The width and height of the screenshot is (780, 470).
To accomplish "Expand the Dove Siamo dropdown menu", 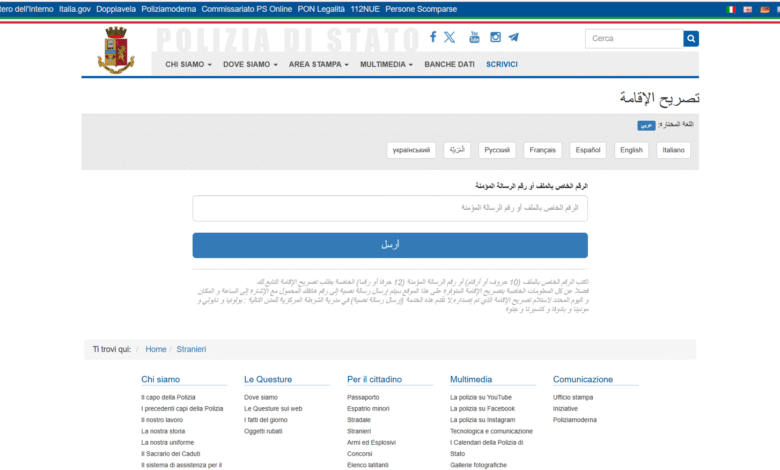I will click(250, 64).
